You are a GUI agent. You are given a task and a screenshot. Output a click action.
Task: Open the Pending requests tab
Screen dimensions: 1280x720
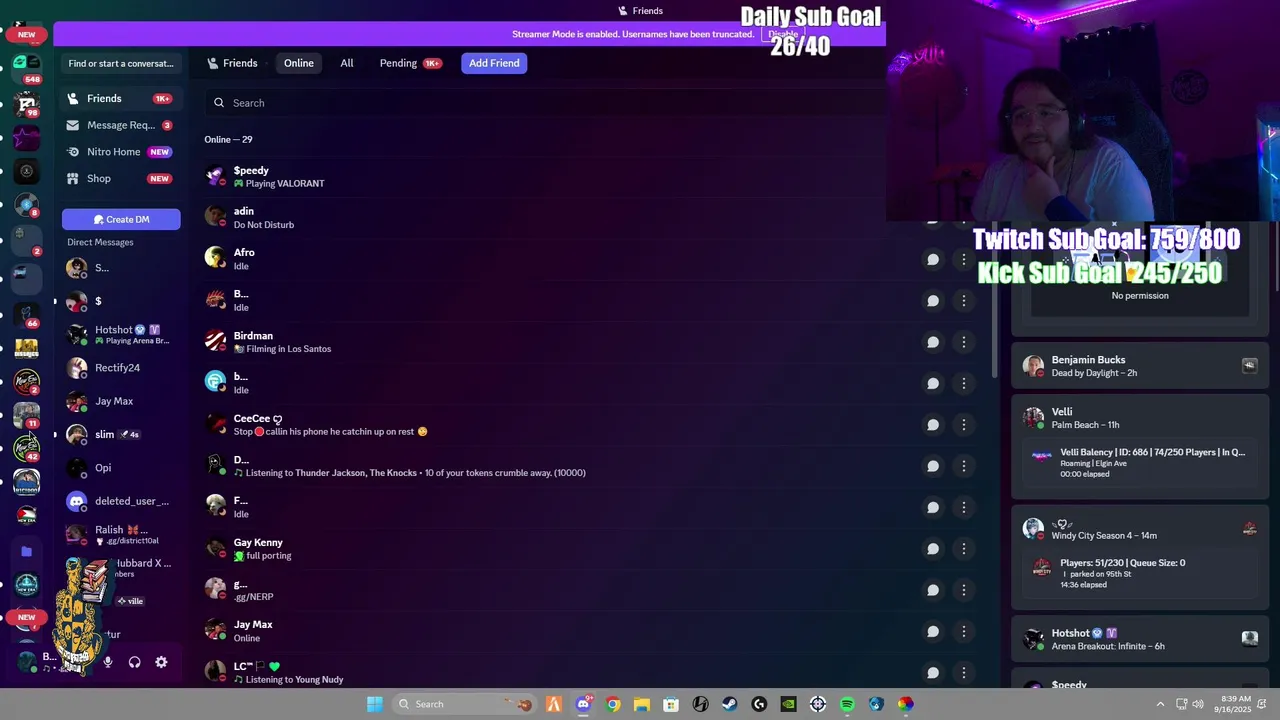(410, 63)
